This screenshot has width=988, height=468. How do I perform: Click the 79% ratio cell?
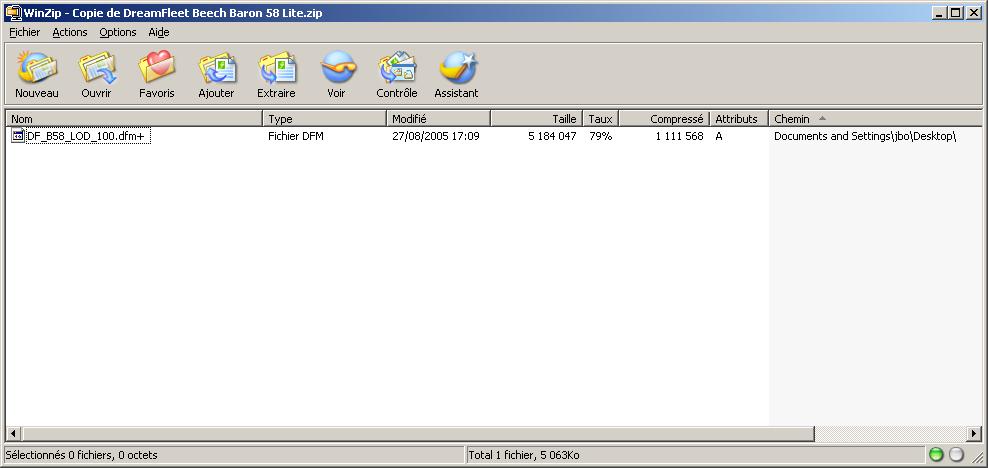[x=600, y=136]
